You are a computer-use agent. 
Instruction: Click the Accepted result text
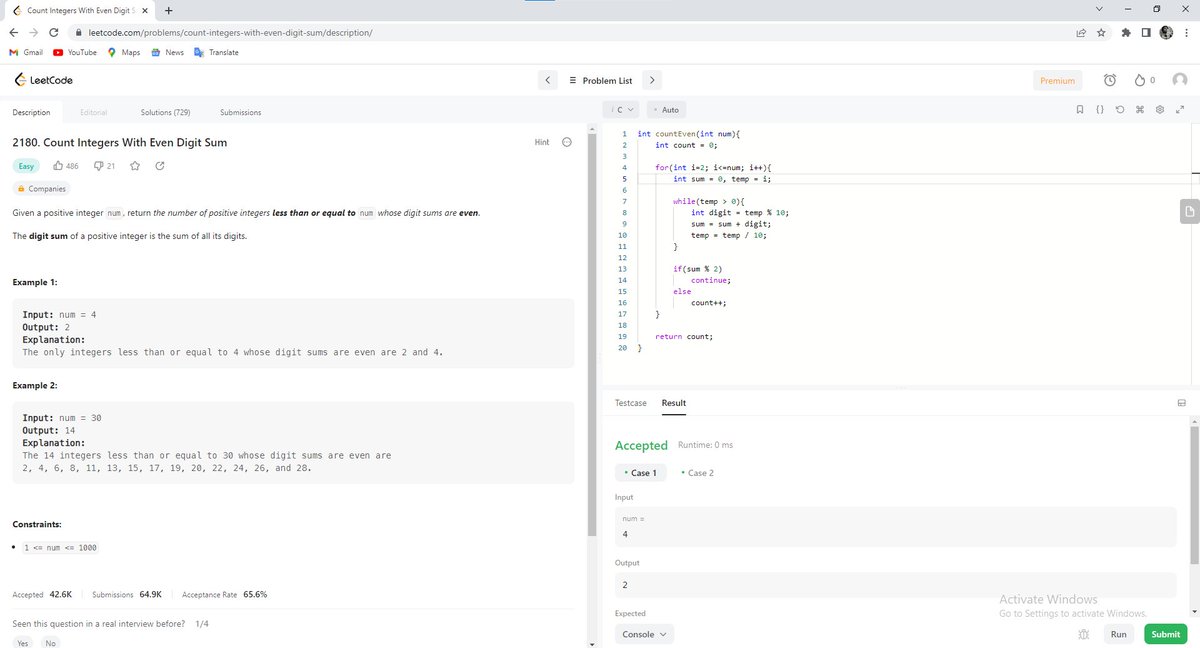tap(641, 445)
